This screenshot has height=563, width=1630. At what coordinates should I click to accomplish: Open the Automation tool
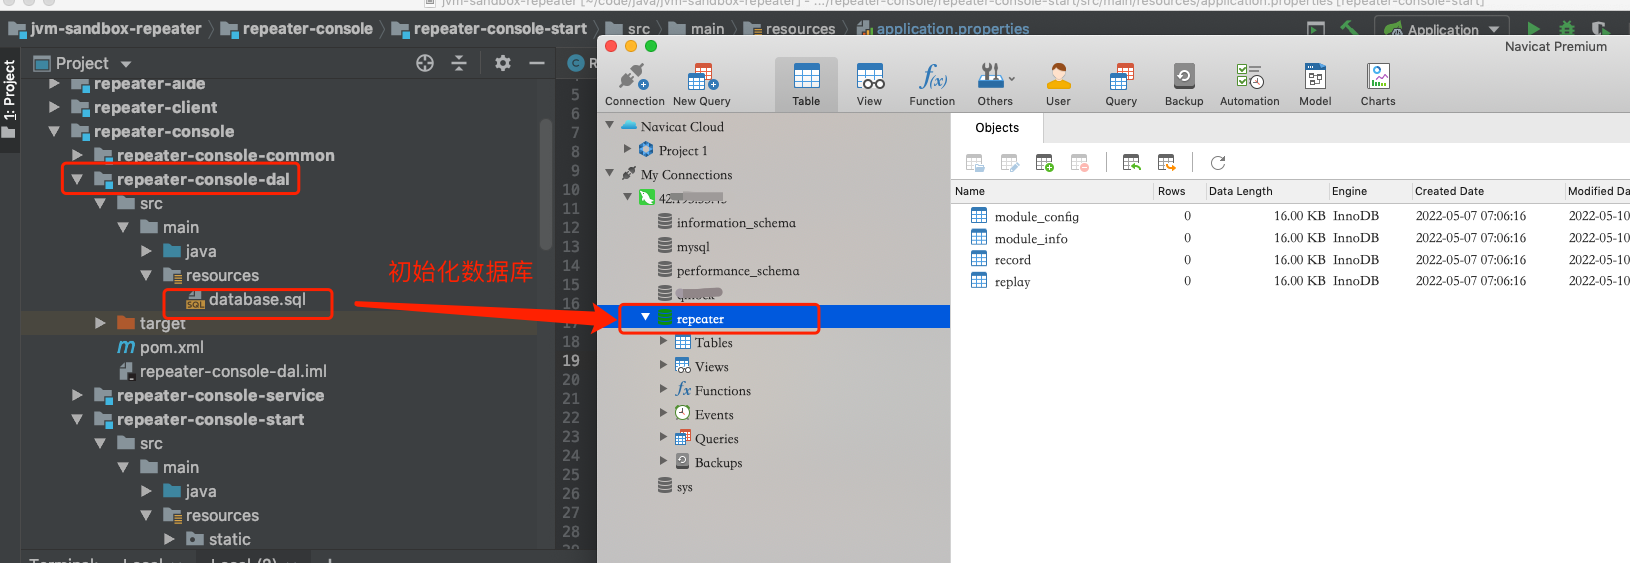coord(1249,85)
